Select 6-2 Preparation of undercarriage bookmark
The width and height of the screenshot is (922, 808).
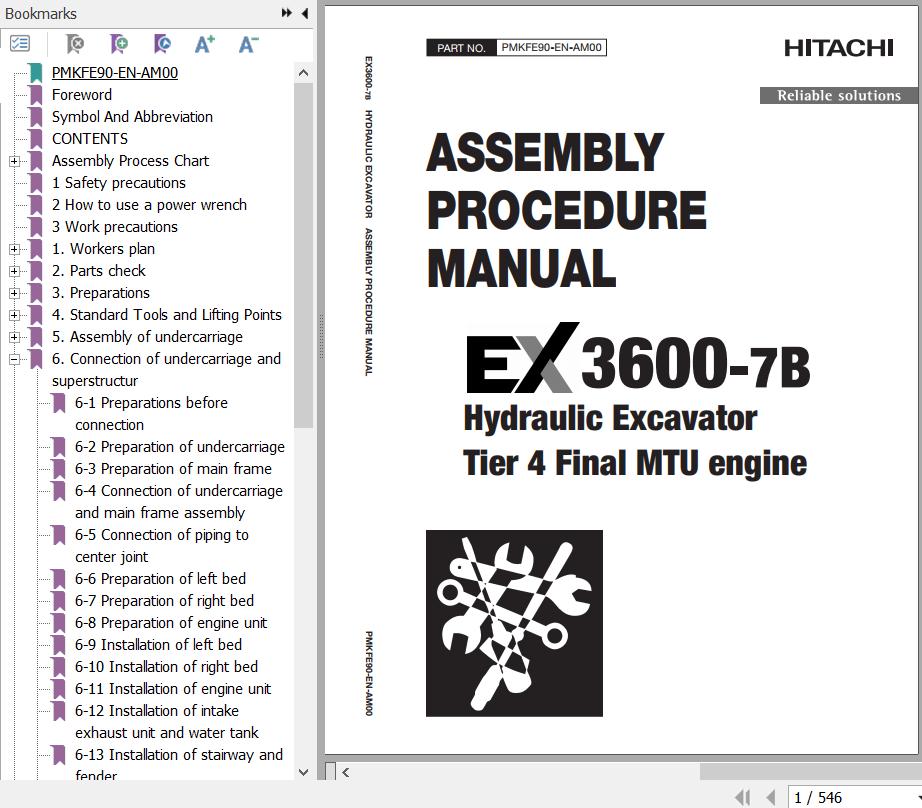coord(180,447)
